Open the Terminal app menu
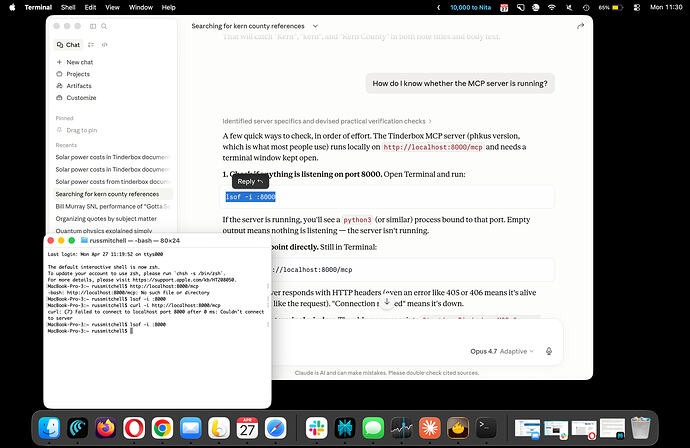Viewport: 690px width, 448px height. 38,7
